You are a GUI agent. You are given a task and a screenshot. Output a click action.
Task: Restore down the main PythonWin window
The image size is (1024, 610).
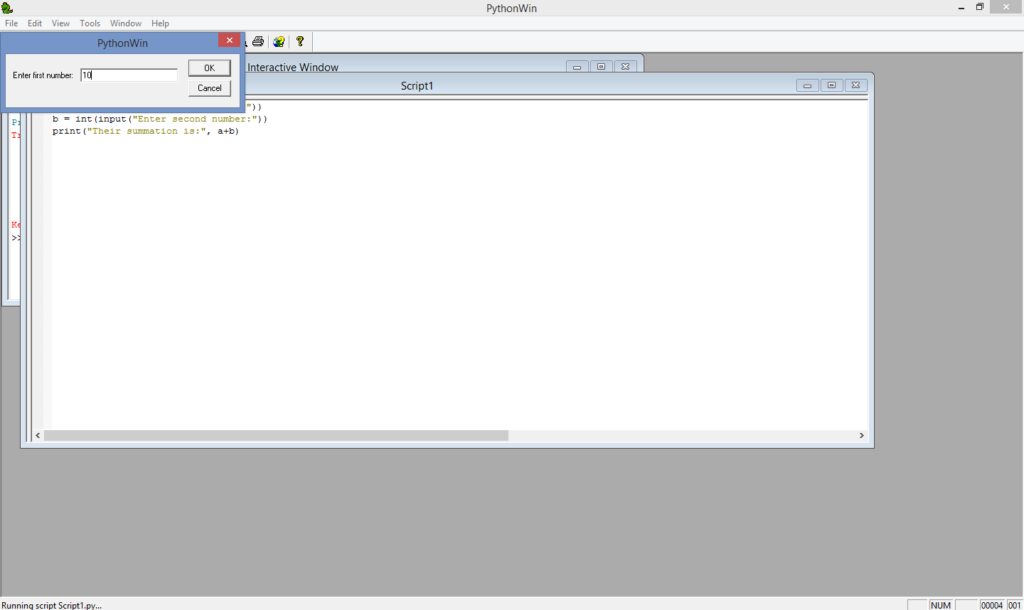(980, 8)
